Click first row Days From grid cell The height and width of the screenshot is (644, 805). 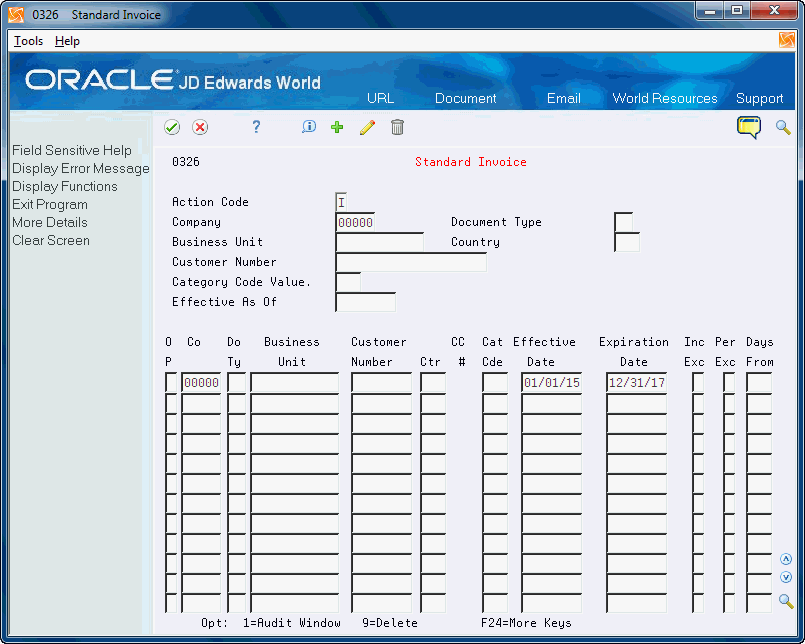tap(759, 383)
